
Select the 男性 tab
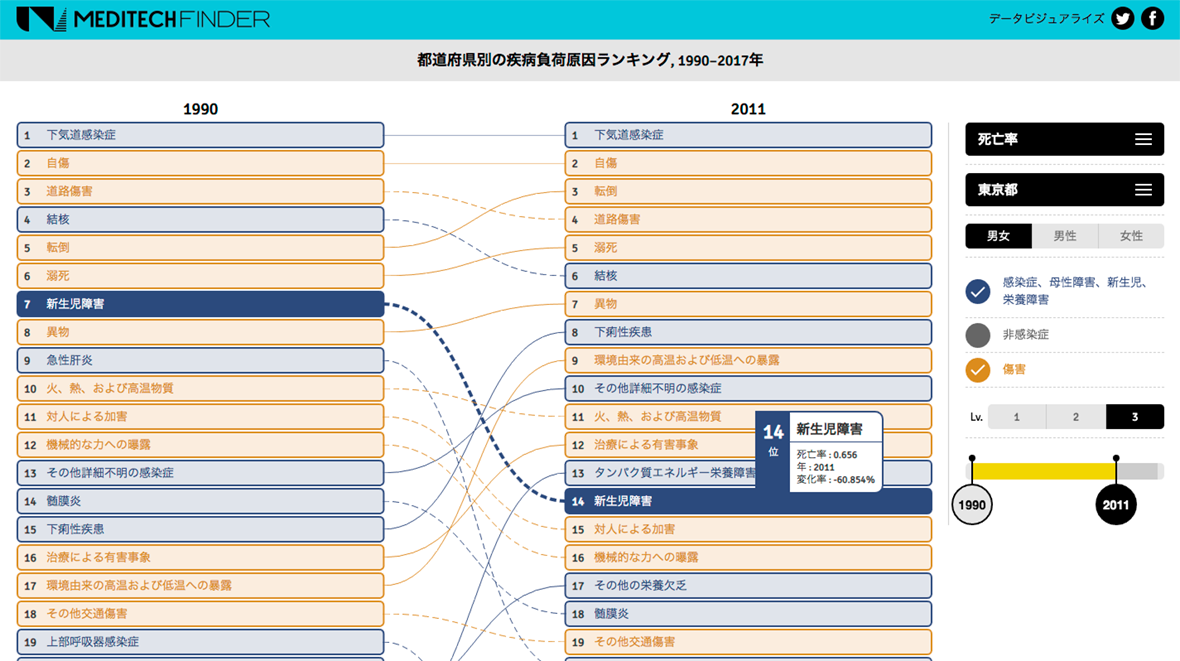[x=1065, y=236]
